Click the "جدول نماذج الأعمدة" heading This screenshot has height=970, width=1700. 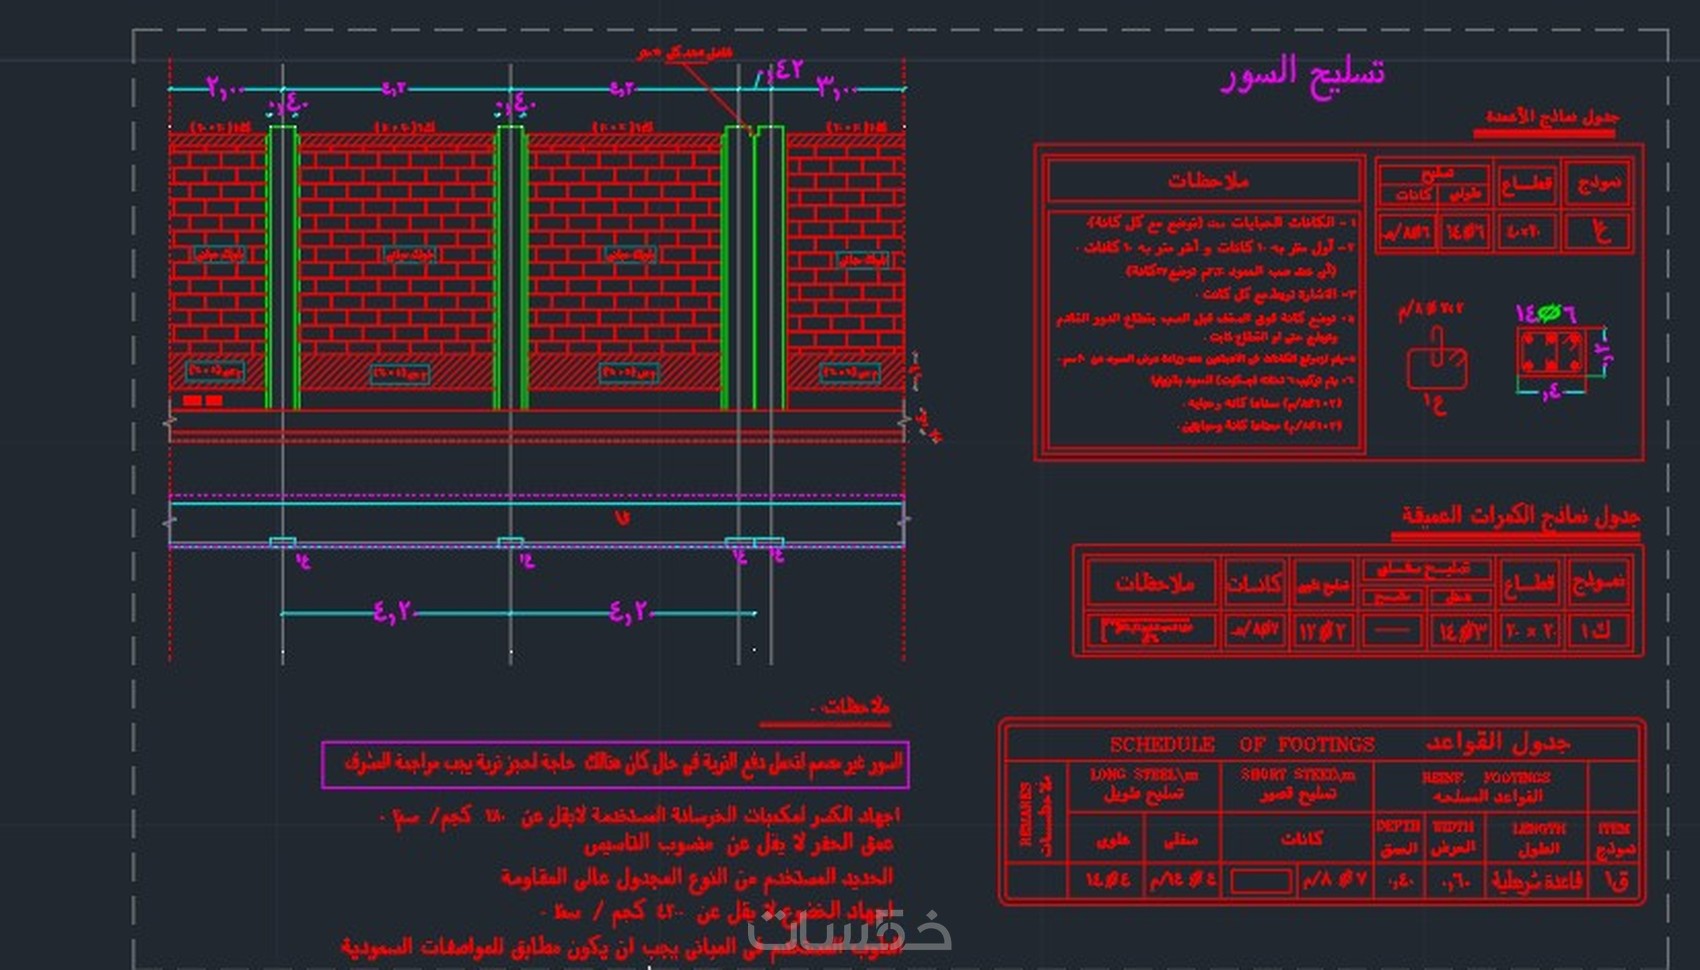[x=1551, y=118]
